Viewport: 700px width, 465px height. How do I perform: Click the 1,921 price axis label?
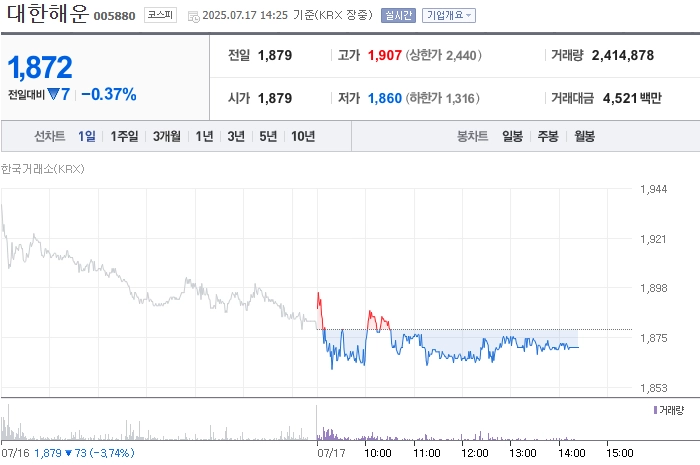654,239
